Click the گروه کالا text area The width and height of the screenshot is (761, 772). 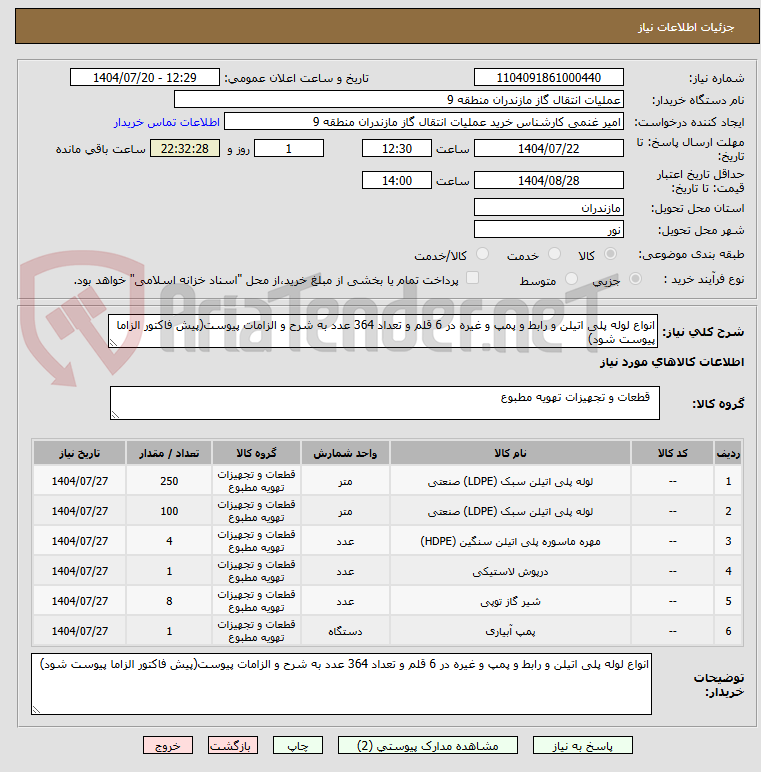pos(385,403)
